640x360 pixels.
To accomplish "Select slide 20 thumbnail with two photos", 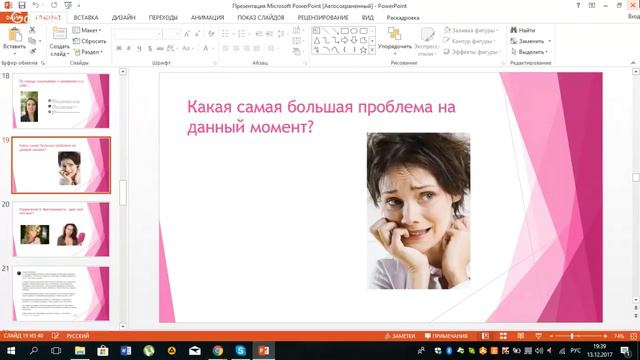I will click(x=61, y=229).
